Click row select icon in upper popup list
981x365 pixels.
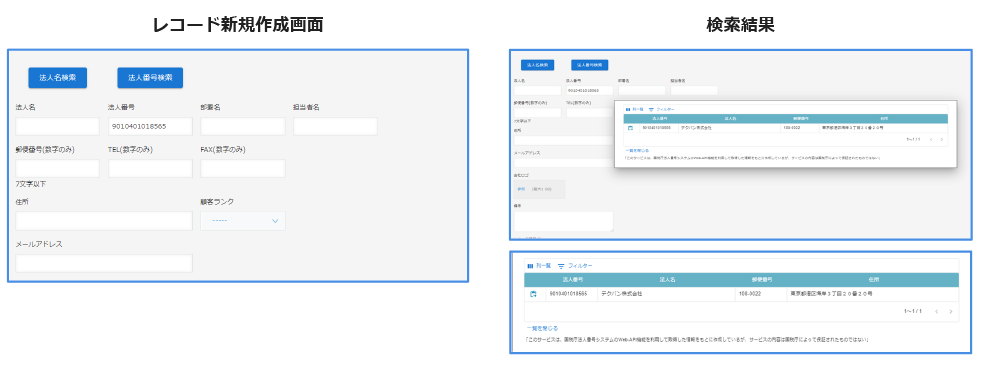click(630, 128)
